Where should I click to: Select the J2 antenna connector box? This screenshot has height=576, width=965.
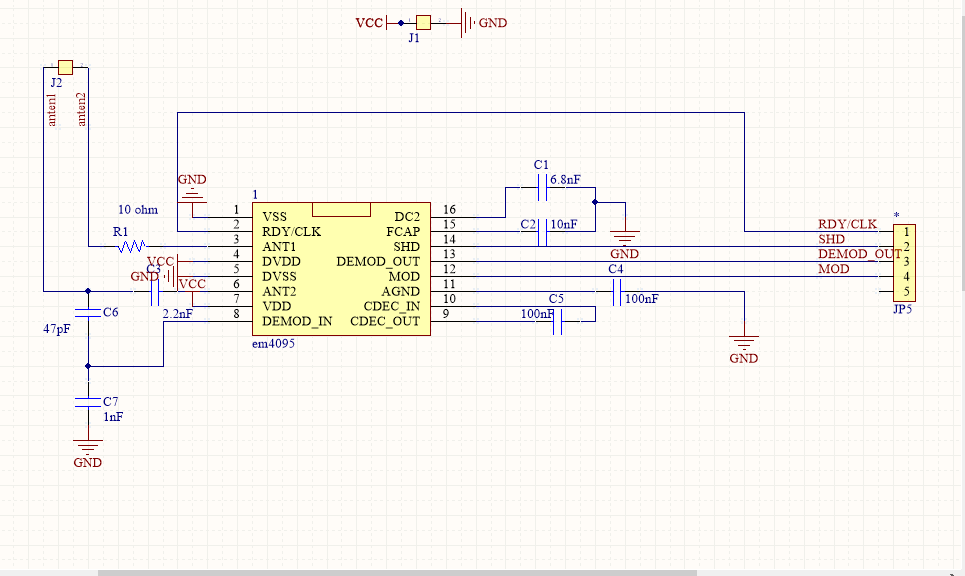click(65, 66)
